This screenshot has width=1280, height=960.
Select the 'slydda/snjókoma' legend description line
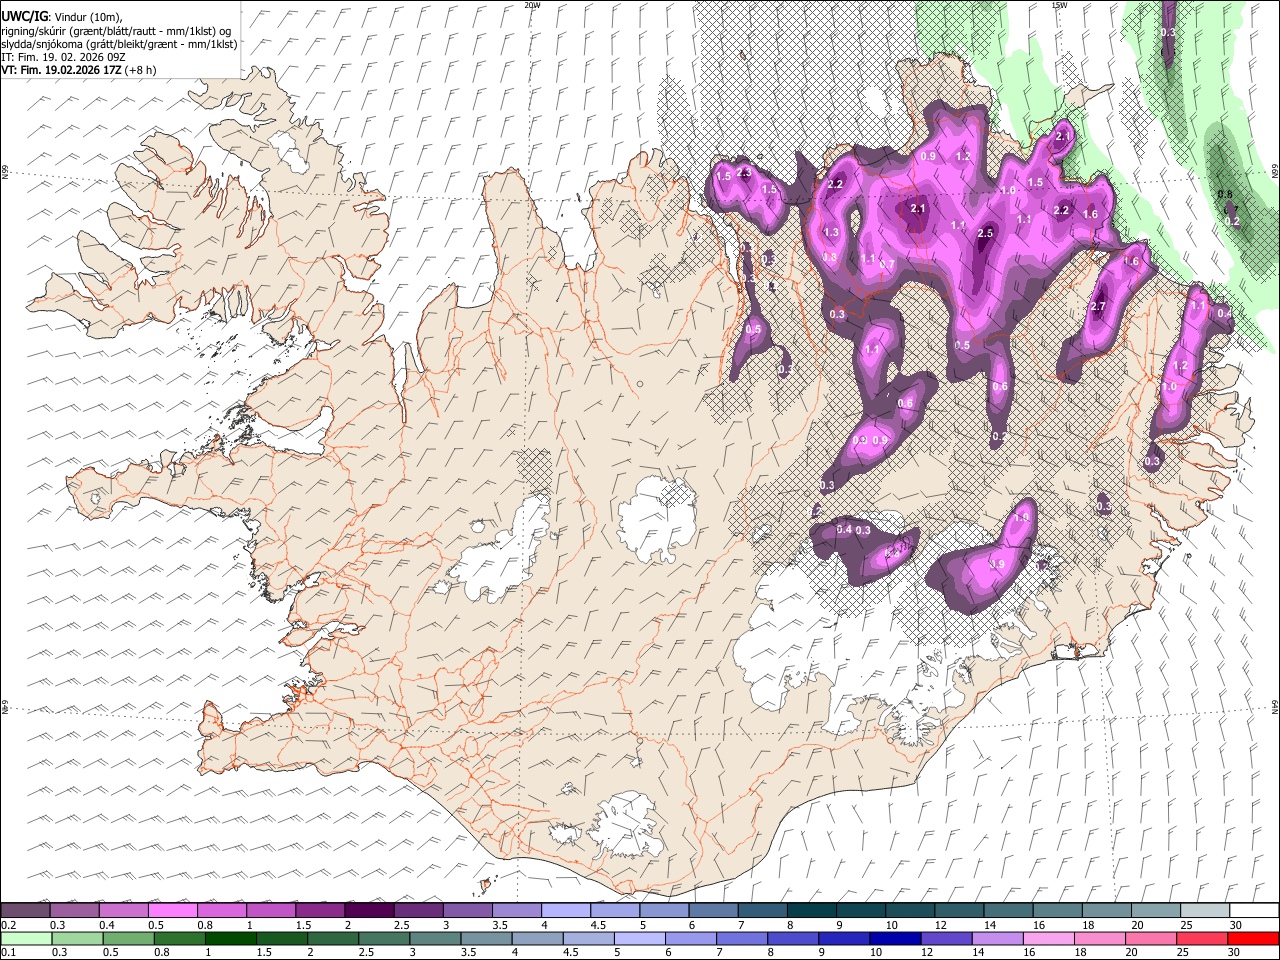119,44
